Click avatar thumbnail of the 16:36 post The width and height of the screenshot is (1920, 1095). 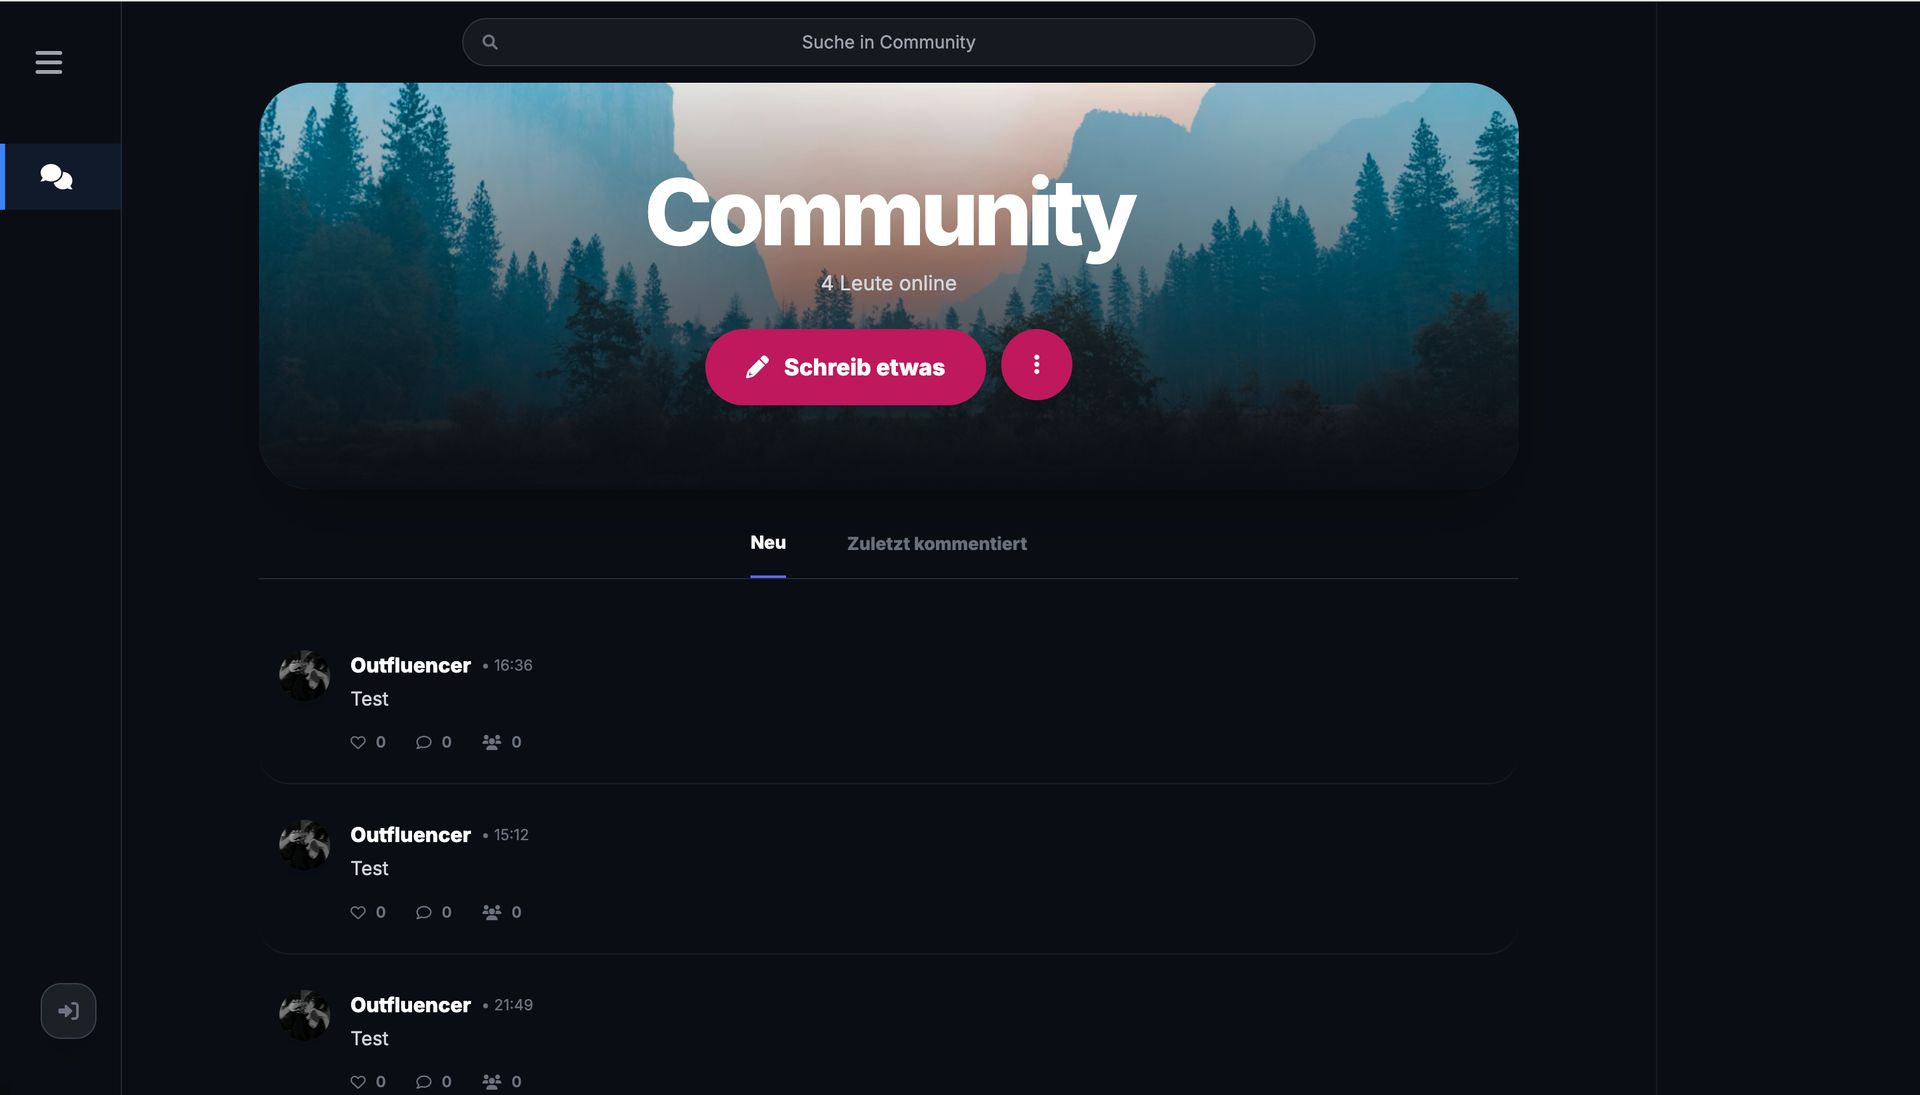click(304, 676)
